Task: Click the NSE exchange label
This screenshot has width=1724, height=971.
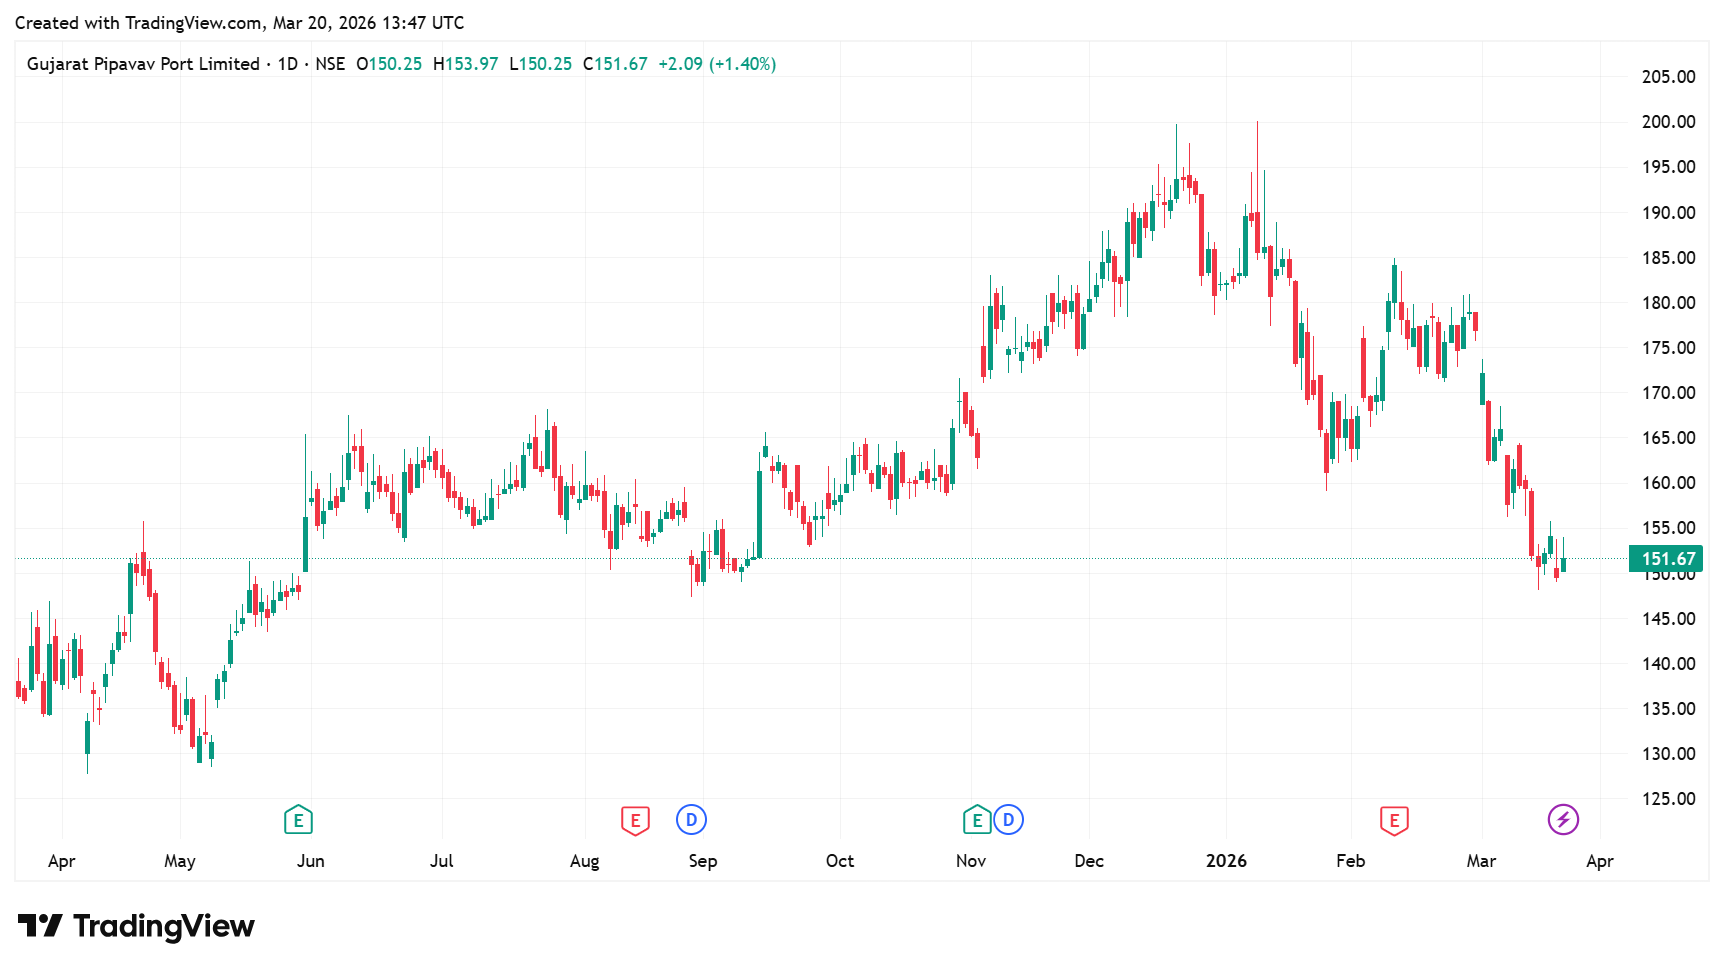Action: 330,64
